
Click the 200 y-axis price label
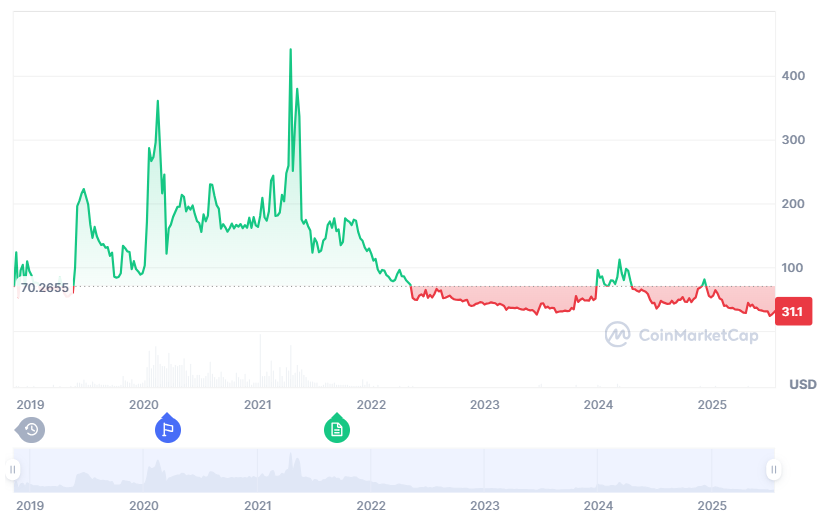[x=793, y=204]
